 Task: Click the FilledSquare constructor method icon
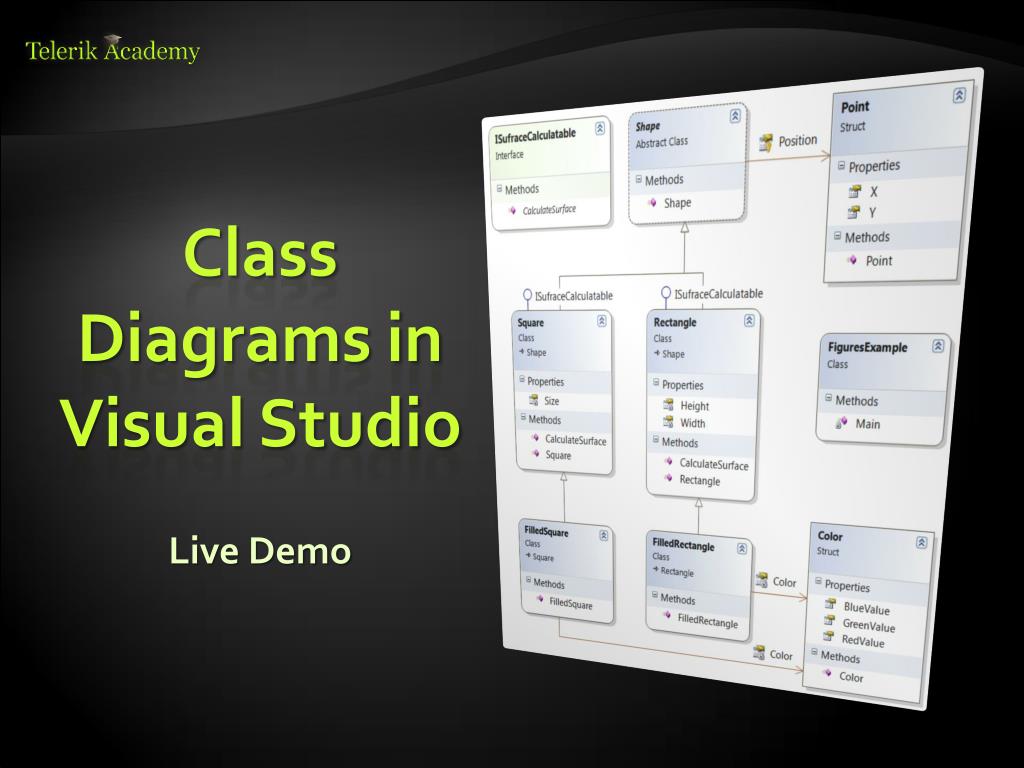point(539,599)
